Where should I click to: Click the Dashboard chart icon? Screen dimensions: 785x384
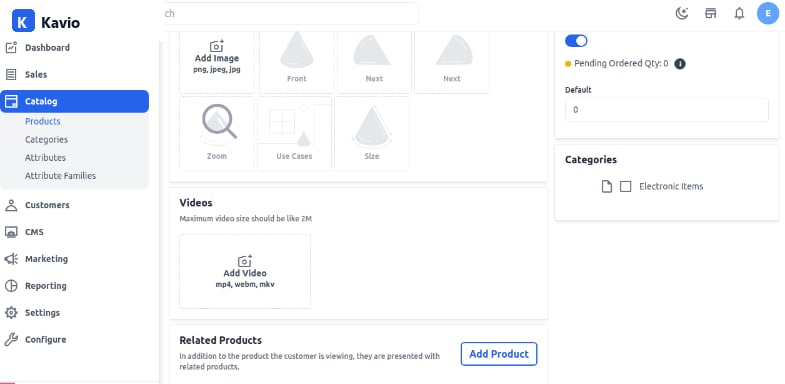tap(11, 48)
